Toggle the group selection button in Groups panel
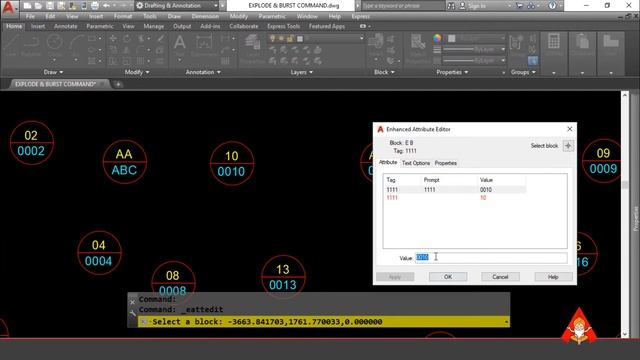 tap(533, 61)
